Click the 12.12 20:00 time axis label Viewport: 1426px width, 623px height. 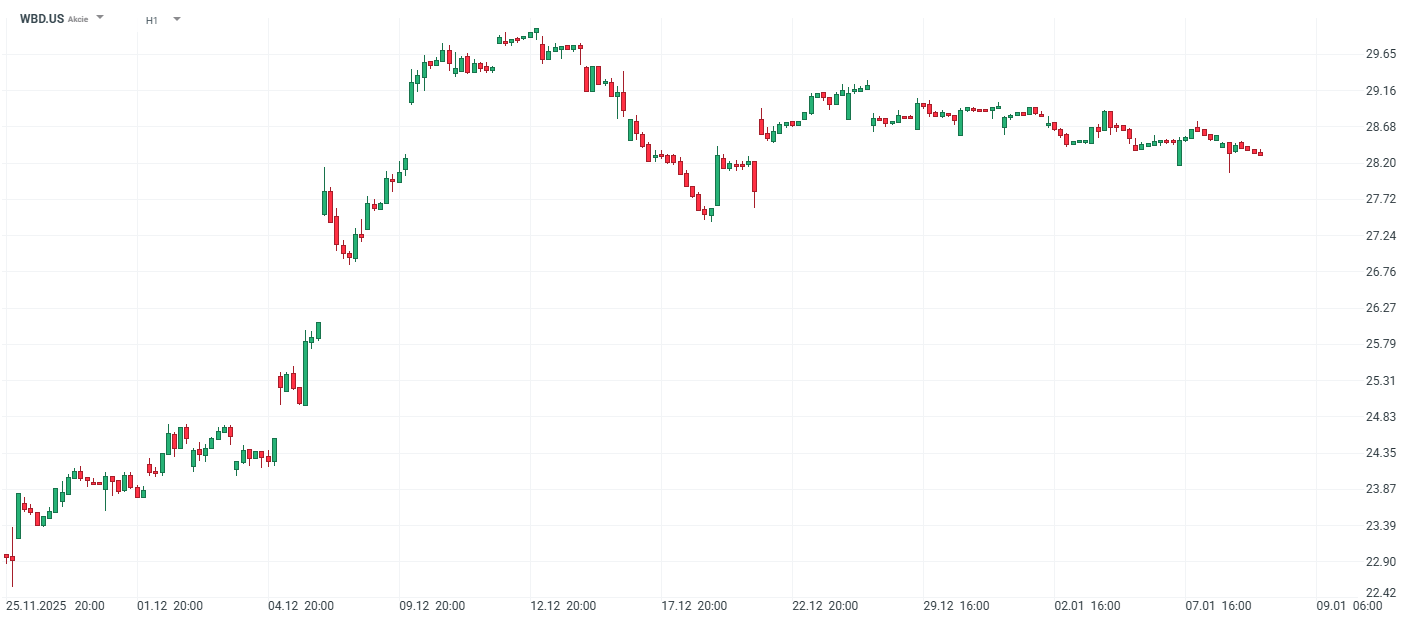pyautogui.click(x=565, y=606)
